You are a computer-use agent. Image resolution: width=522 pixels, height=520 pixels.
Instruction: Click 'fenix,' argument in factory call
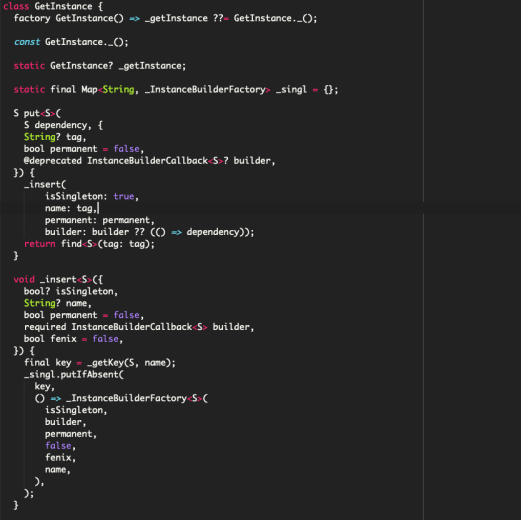click(x=60, y=458)
